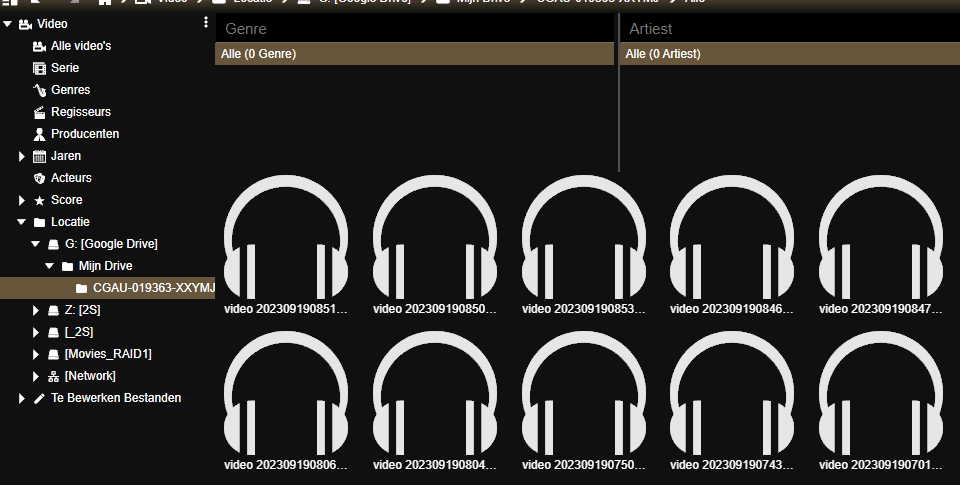The image size is (960, 485).
Task: Click the Score star icon
Action: point(39,200)
